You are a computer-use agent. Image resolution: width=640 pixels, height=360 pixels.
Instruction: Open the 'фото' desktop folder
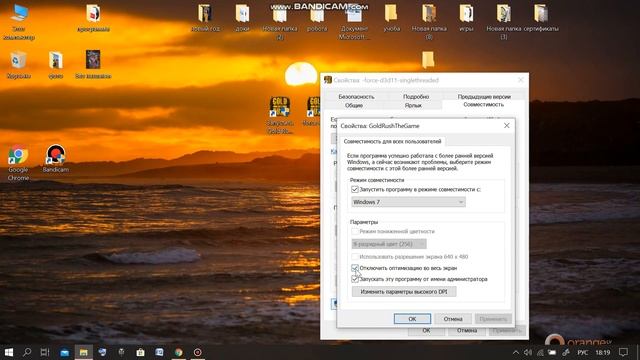click(x=56, y=65)
